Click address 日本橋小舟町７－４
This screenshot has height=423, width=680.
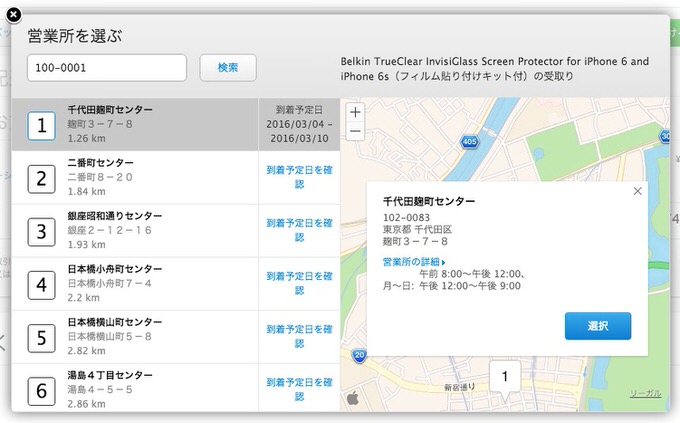coord(110,283)
